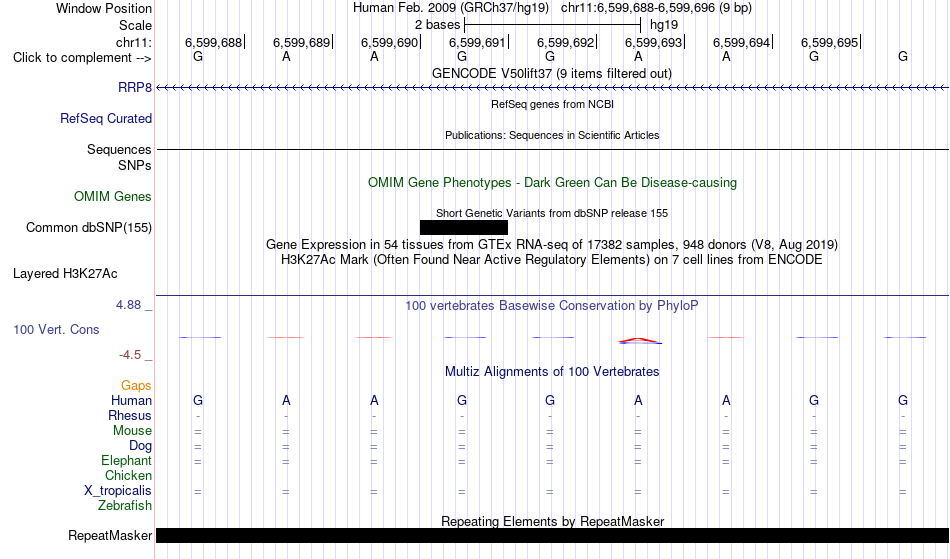Image resolution: width=950 pixels, height=559 pixels.
Task: Click the 'Gene Expression in 54 tissues' GTEx title
Action: [x=552, y=245]
